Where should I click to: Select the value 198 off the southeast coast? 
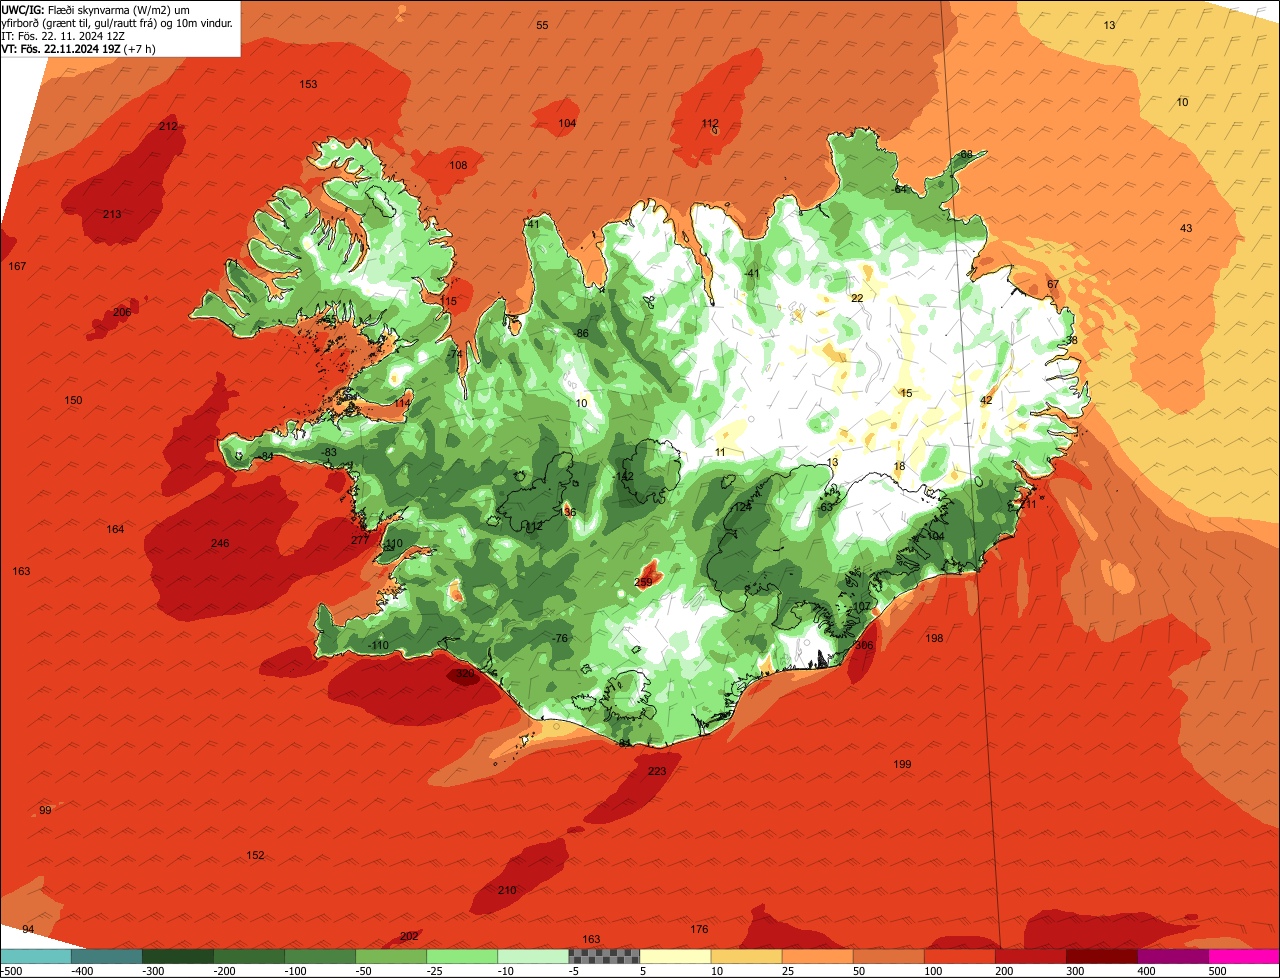click(934, 638)
